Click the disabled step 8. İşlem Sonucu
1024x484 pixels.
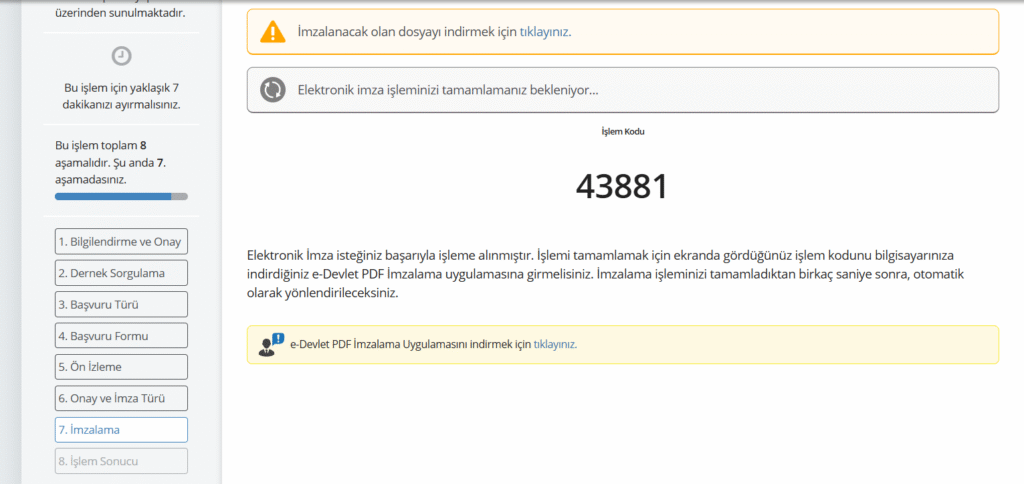tap(121, 461)
